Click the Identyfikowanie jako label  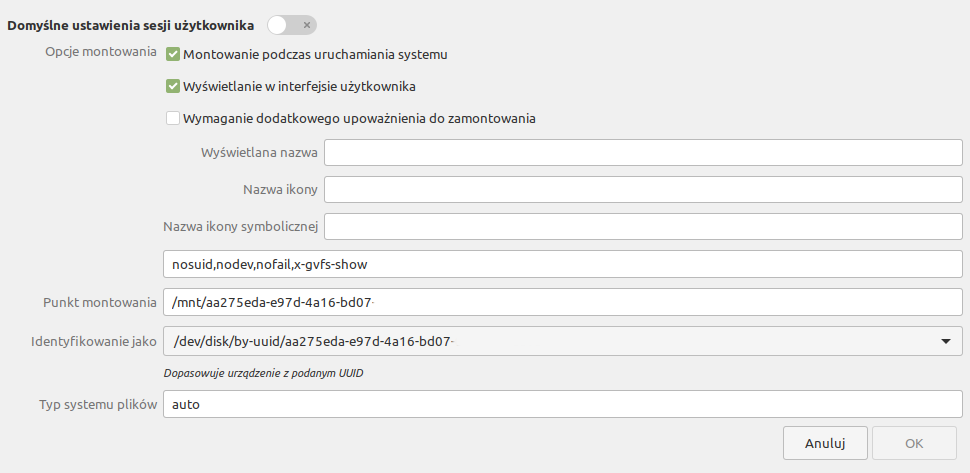click(93, 341)
